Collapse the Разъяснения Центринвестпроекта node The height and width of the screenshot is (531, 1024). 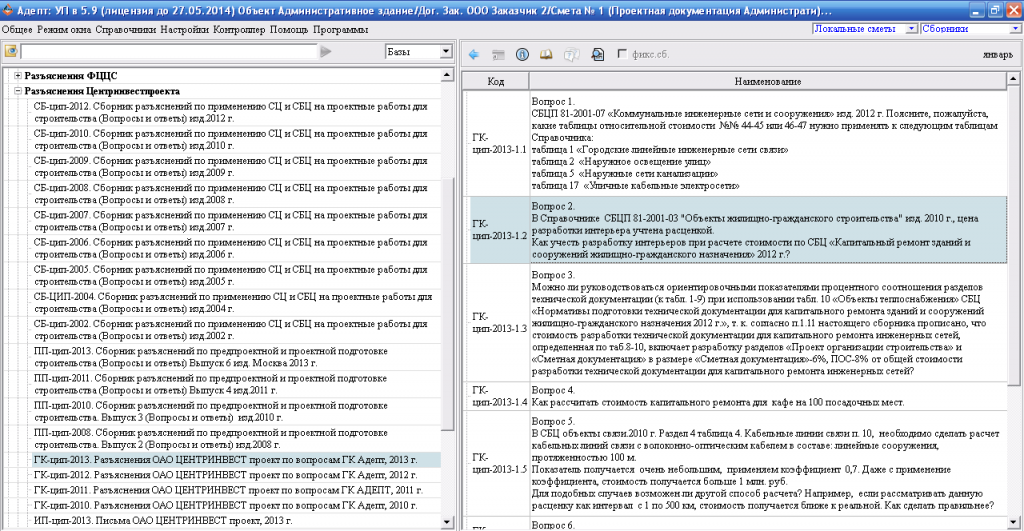pos(18,91)
